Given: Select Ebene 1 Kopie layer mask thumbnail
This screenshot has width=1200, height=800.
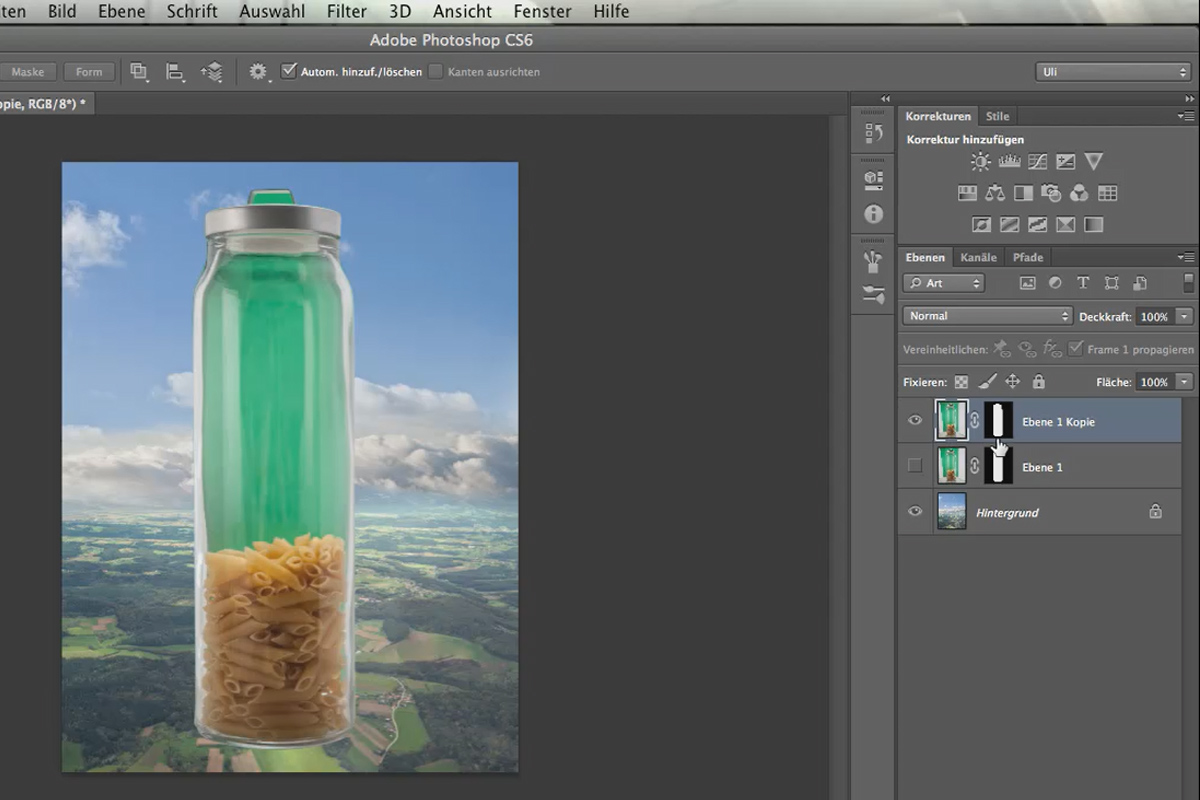Looking at the screenshot, I should [x=998, y=421].
